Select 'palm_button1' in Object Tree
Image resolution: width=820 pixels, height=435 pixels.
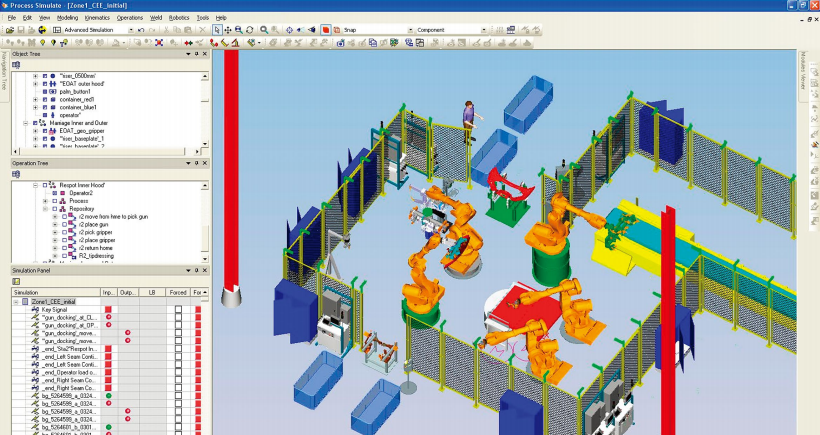[x=75, y=91]
